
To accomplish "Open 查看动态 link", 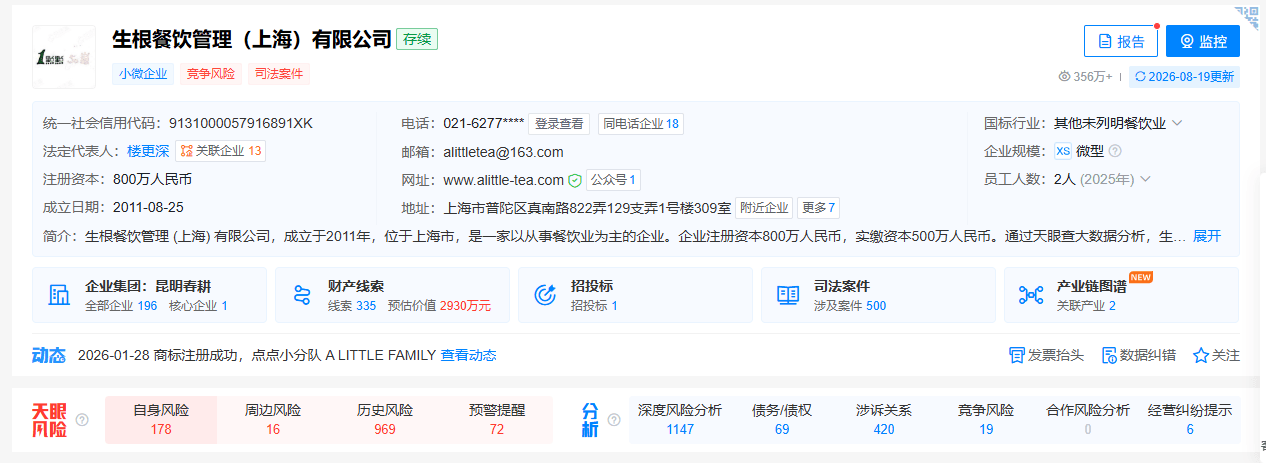I will click(468, 355).
